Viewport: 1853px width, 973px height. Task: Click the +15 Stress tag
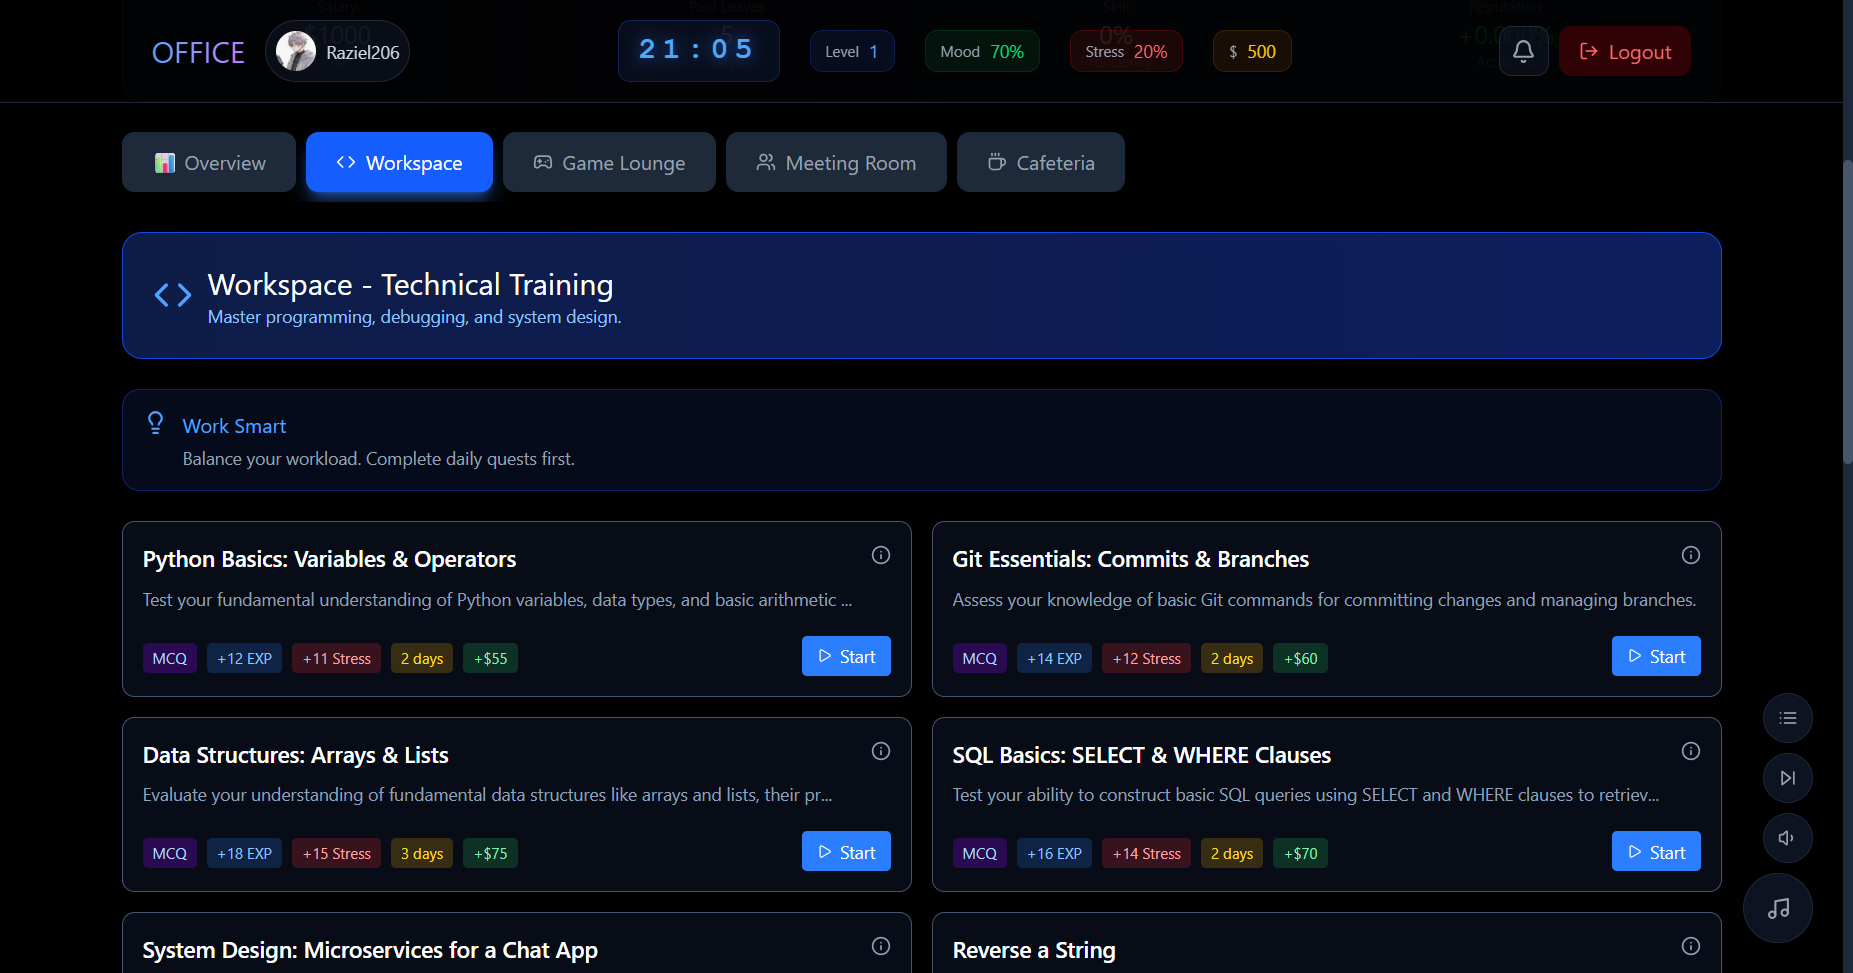coord(337,853)
